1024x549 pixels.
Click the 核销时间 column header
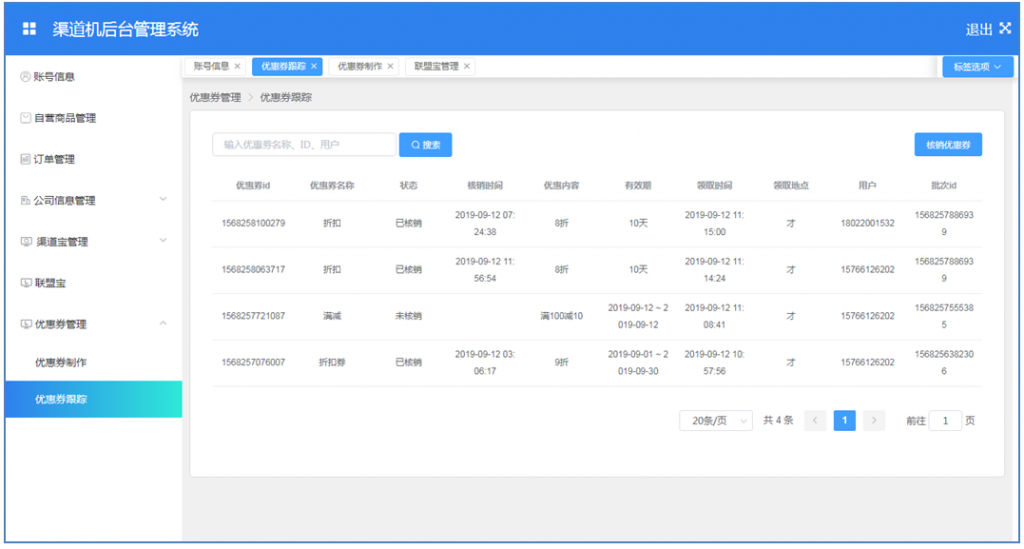coord(485,185)
